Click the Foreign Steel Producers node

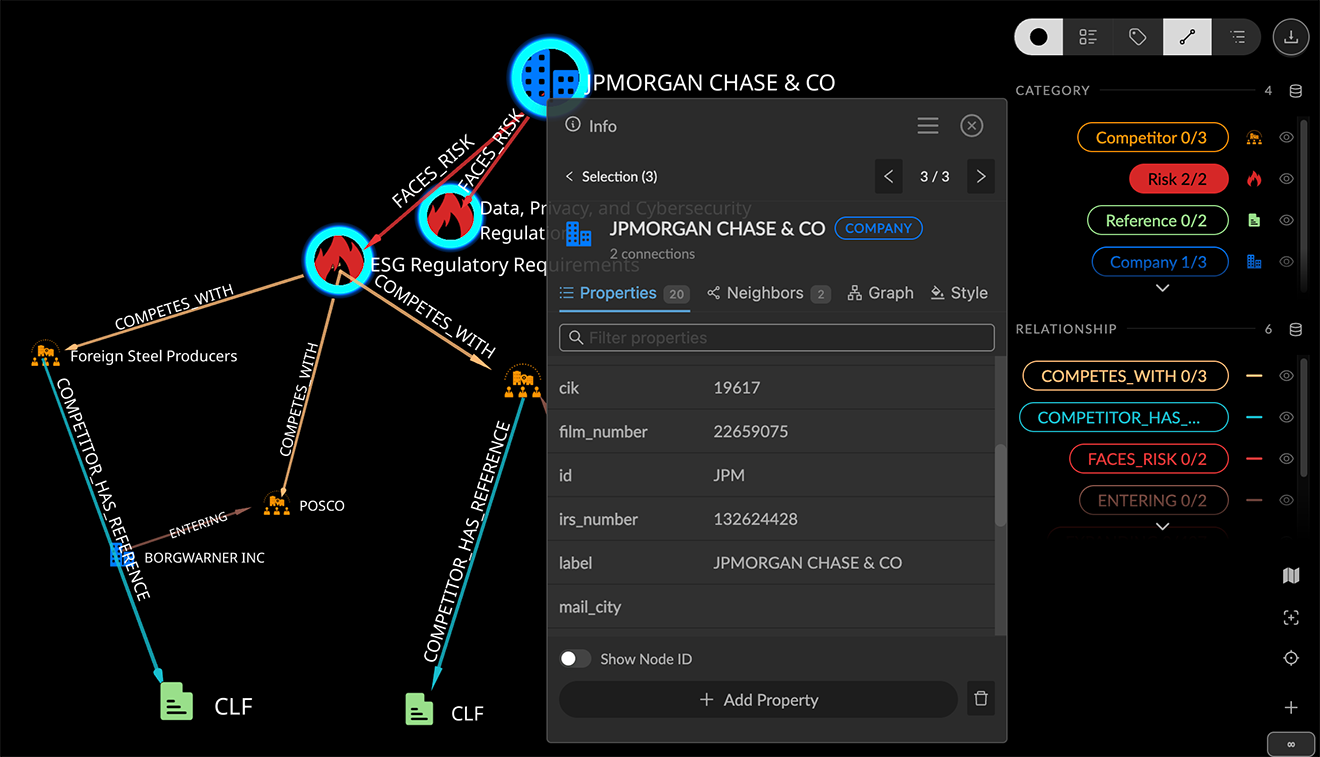(x=45, y=353)
